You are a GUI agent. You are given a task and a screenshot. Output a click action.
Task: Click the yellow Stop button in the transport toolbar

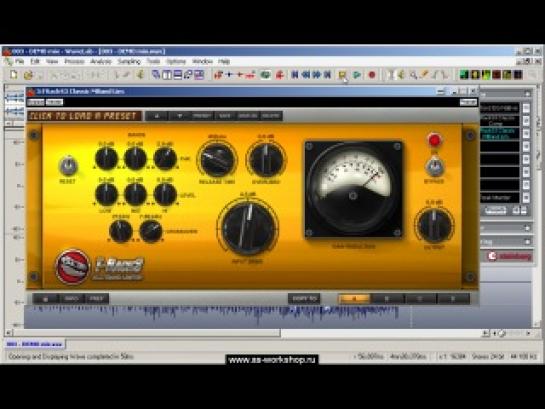[342, 74]
